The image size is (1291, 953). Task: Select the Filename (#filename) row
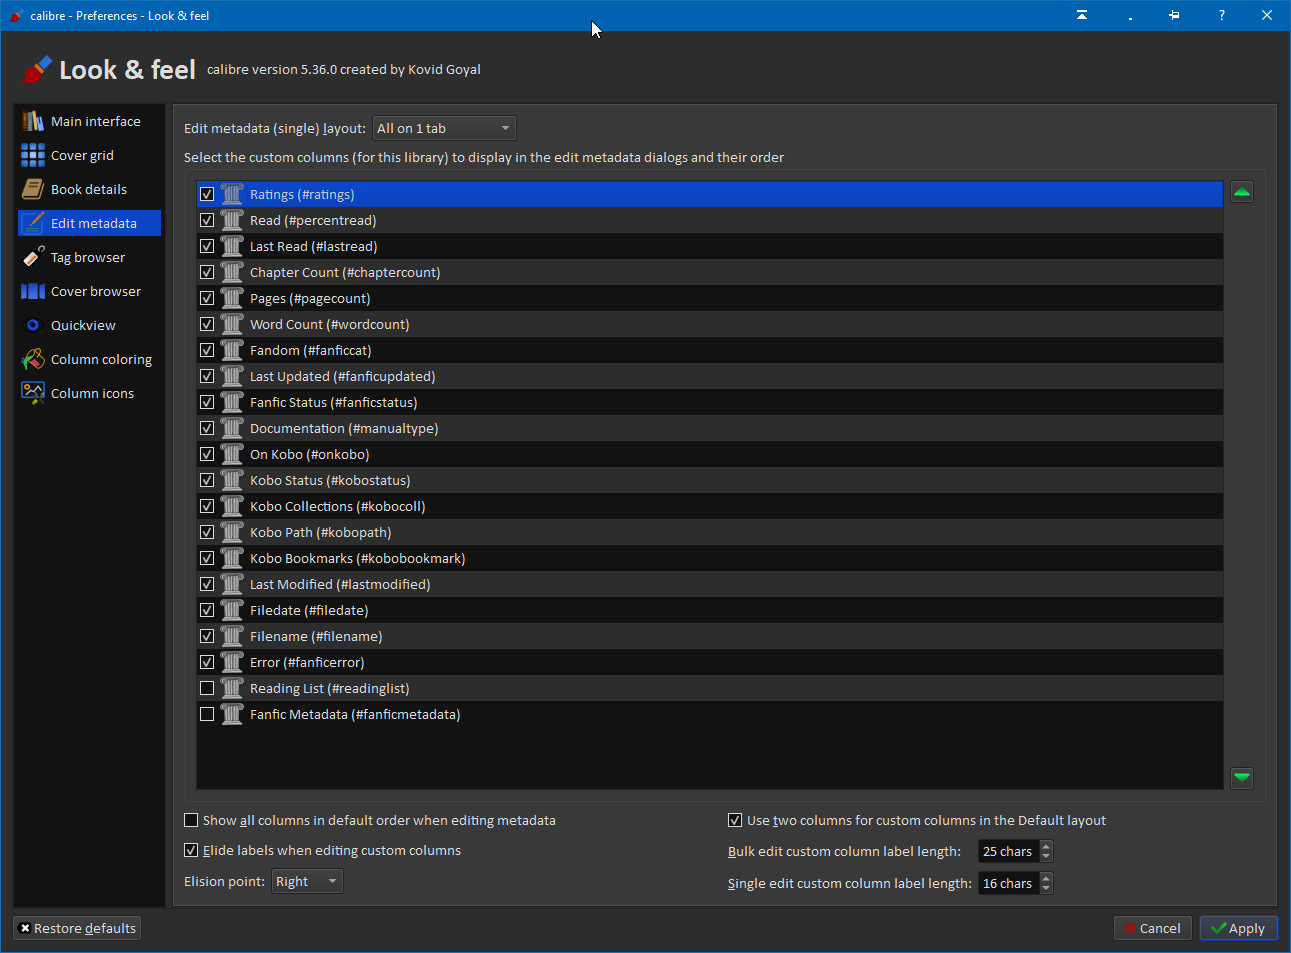click(710, 636)
